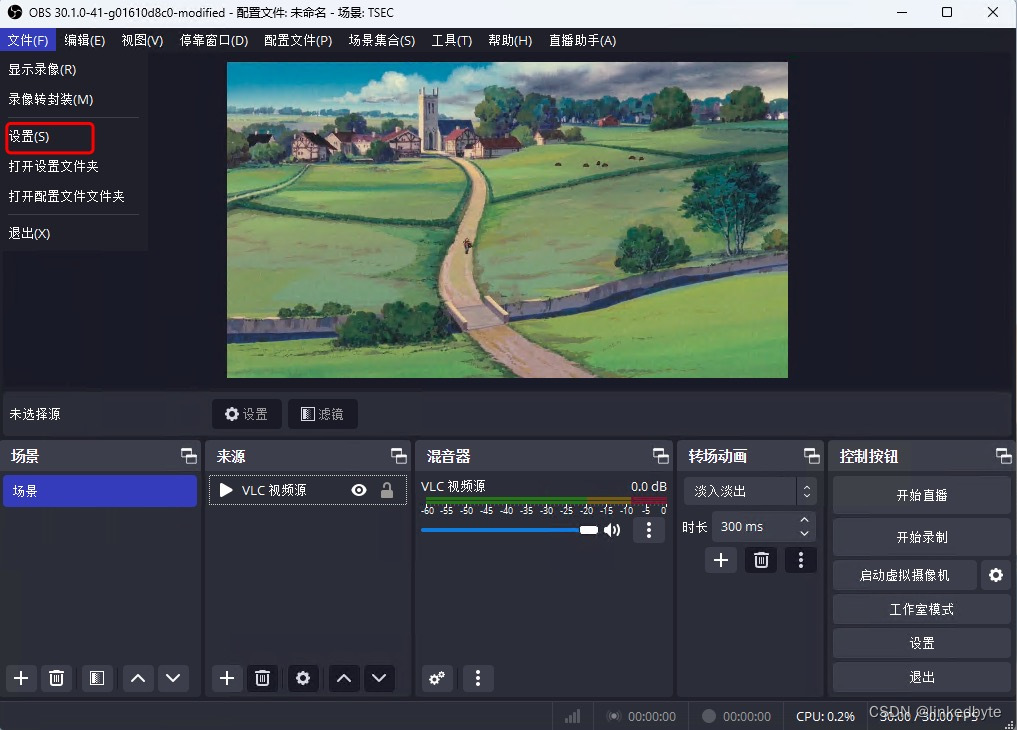Undock the Audio Mixer panel
This screenshot has width=1017, height=730.
[661, 456]
